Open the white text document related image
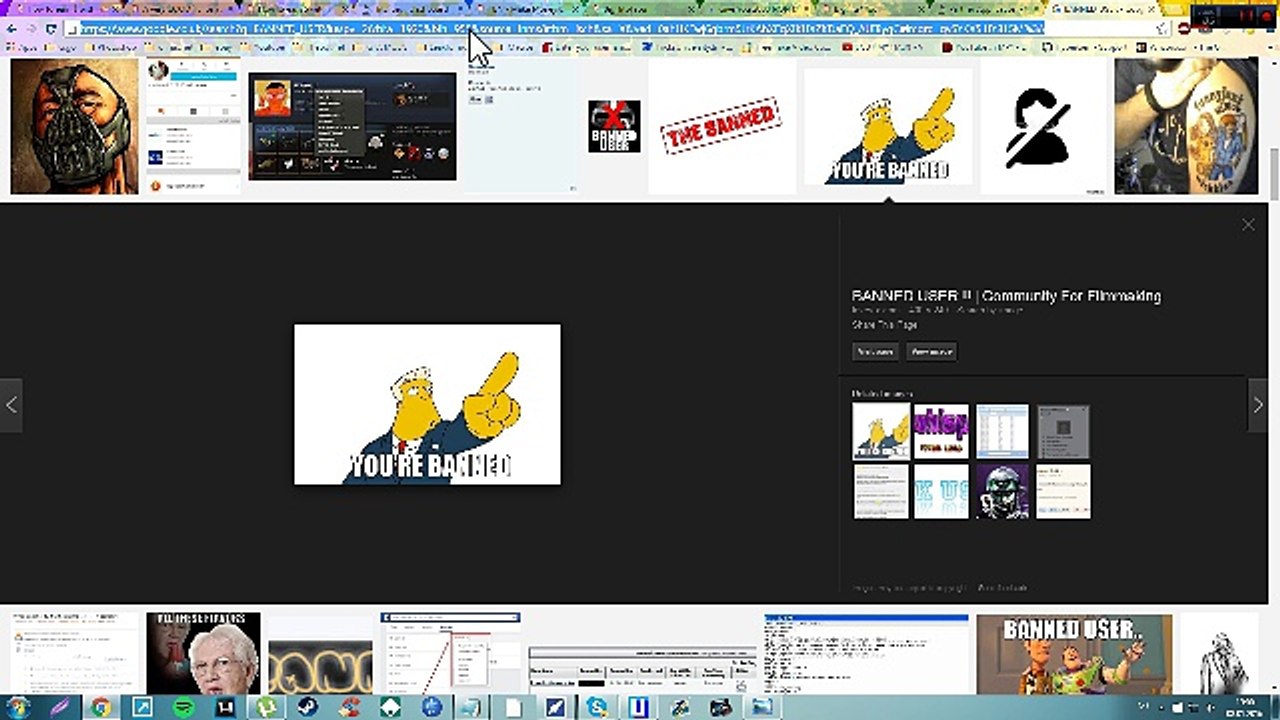The width and height of the screenshot is (1280, 720). pos(881,491)
